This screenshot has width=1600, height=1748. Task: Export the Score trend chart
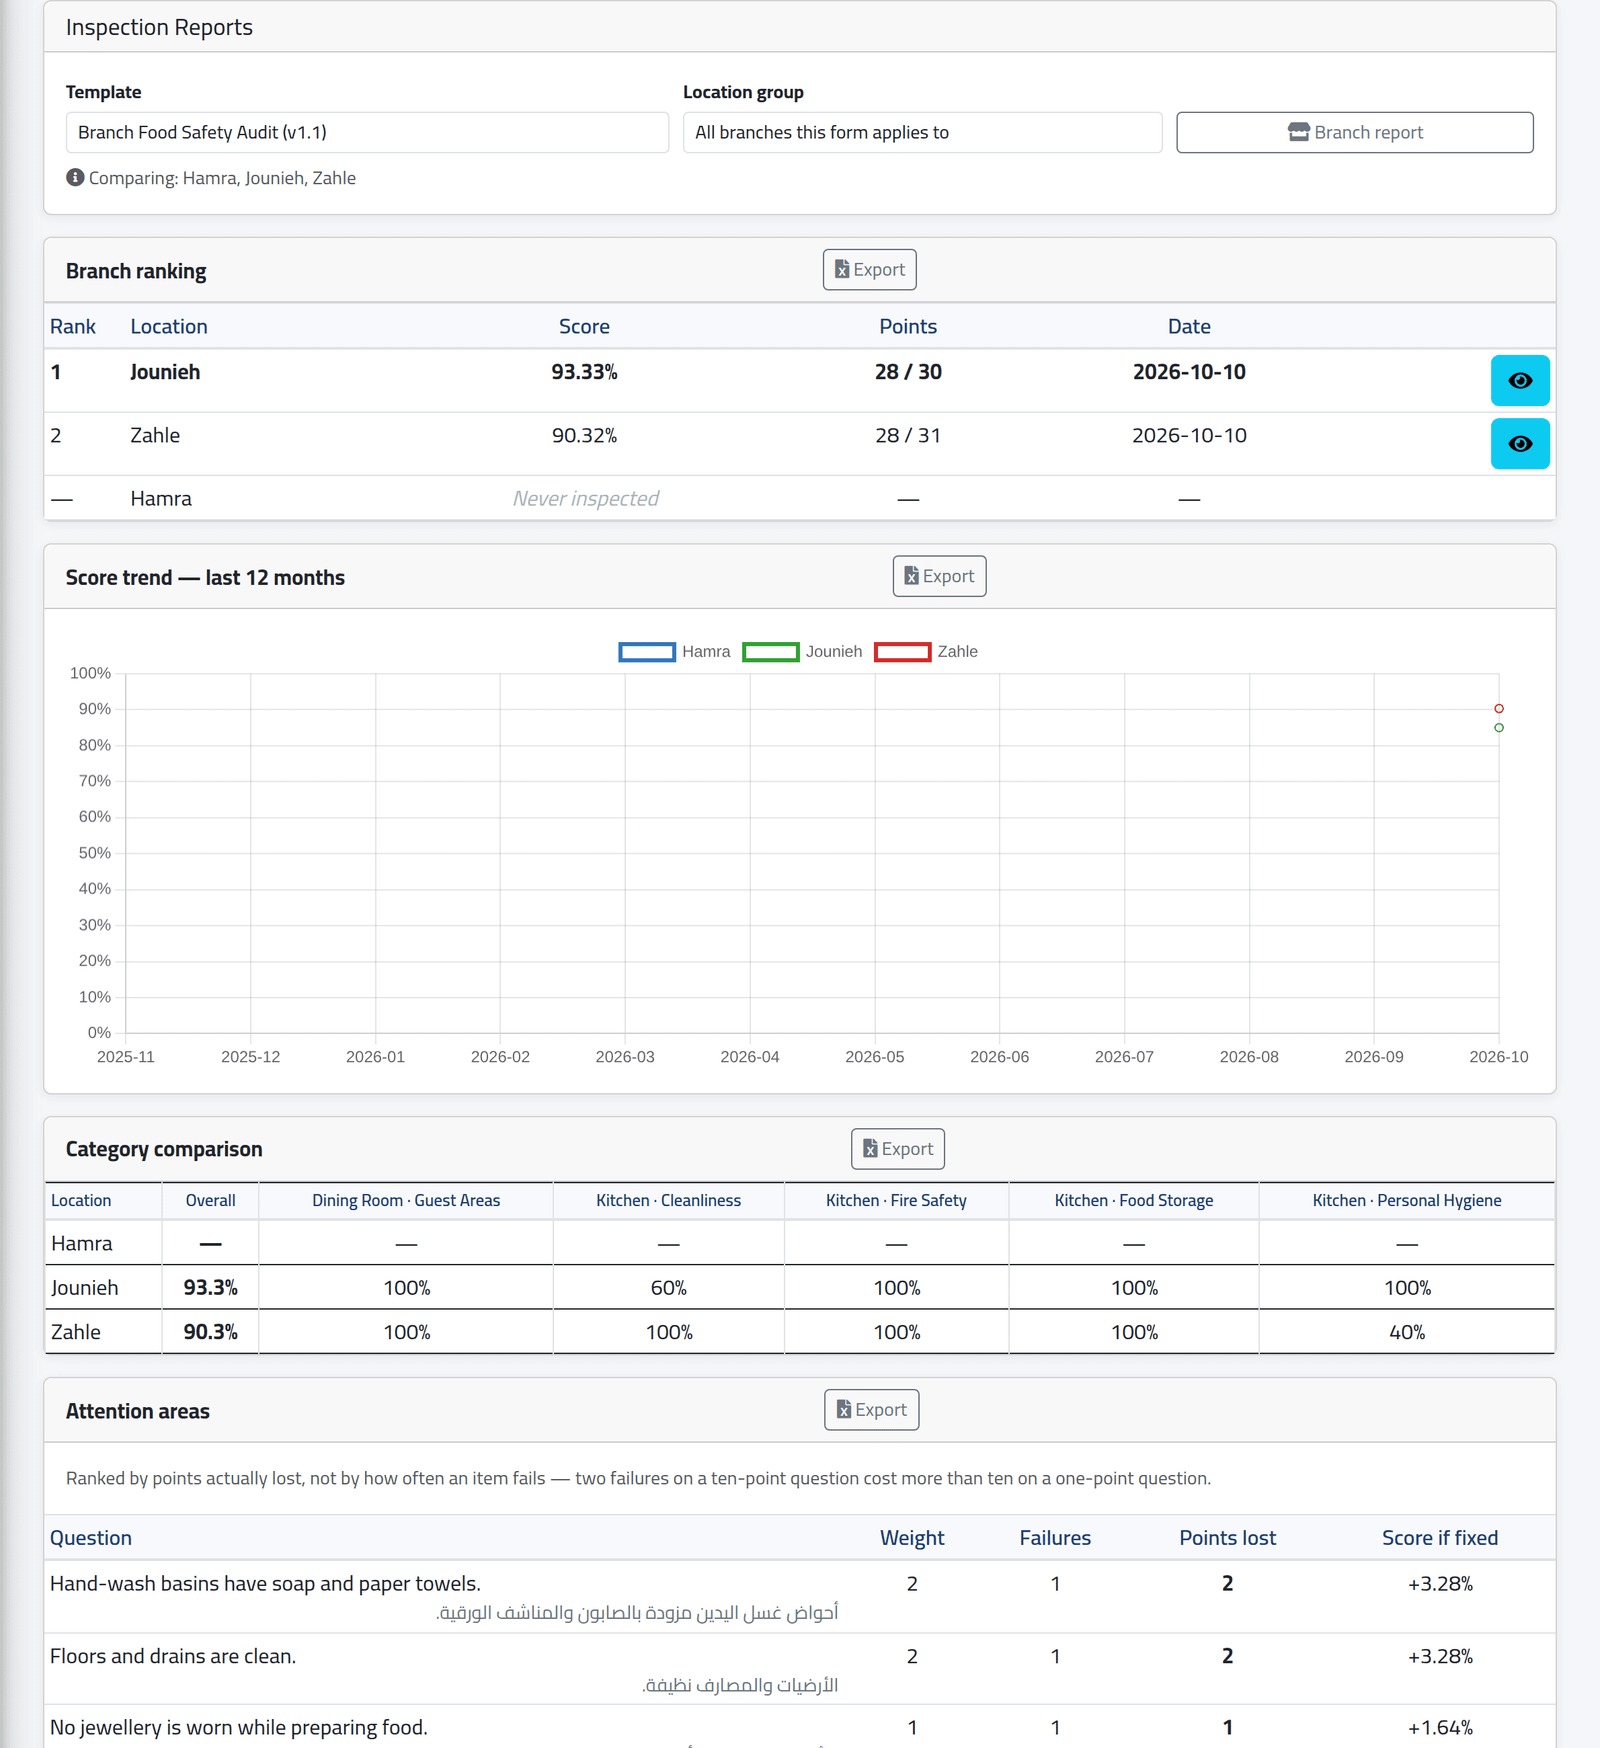click(939, 576)
